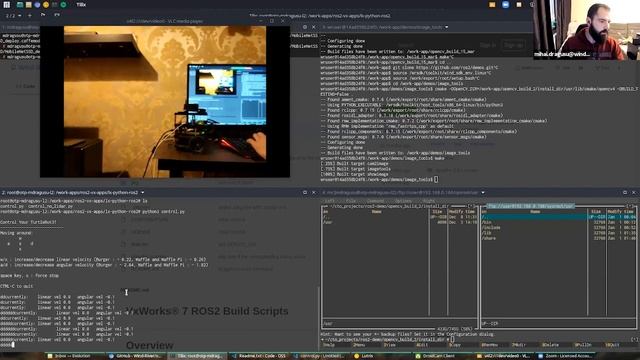Open the application menu icon in the top panel
This screenshot has height=360, width=640.
[7, 5]
